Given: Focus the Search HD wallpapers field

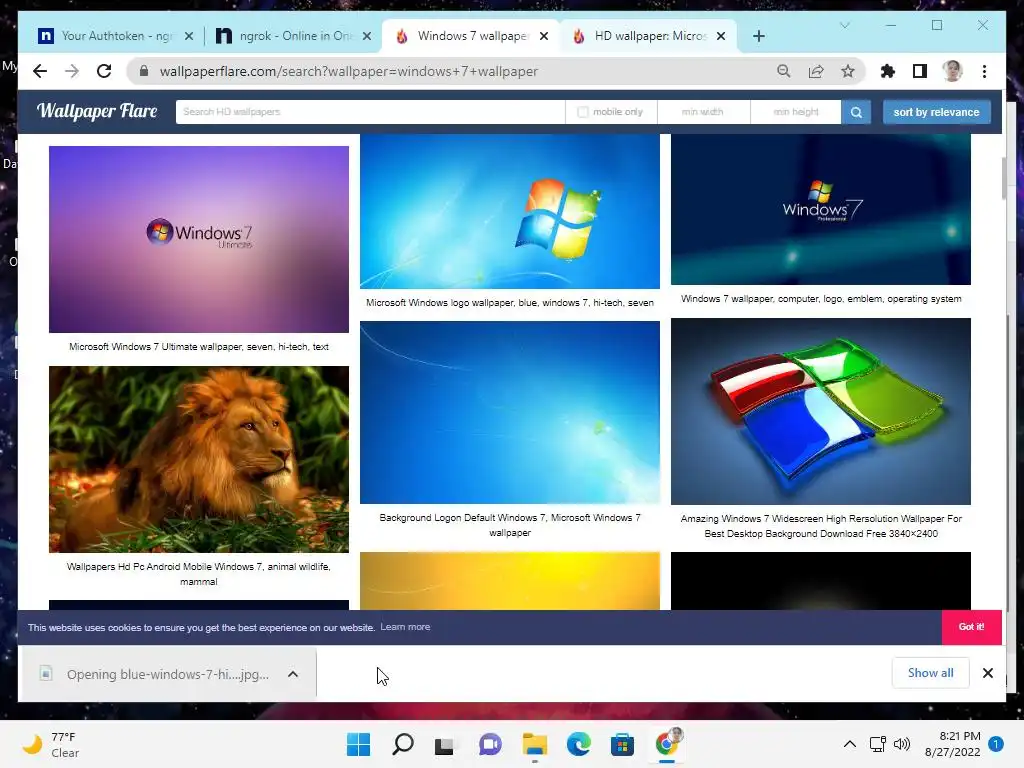Looking at the screenshot, I should [370, 112].
